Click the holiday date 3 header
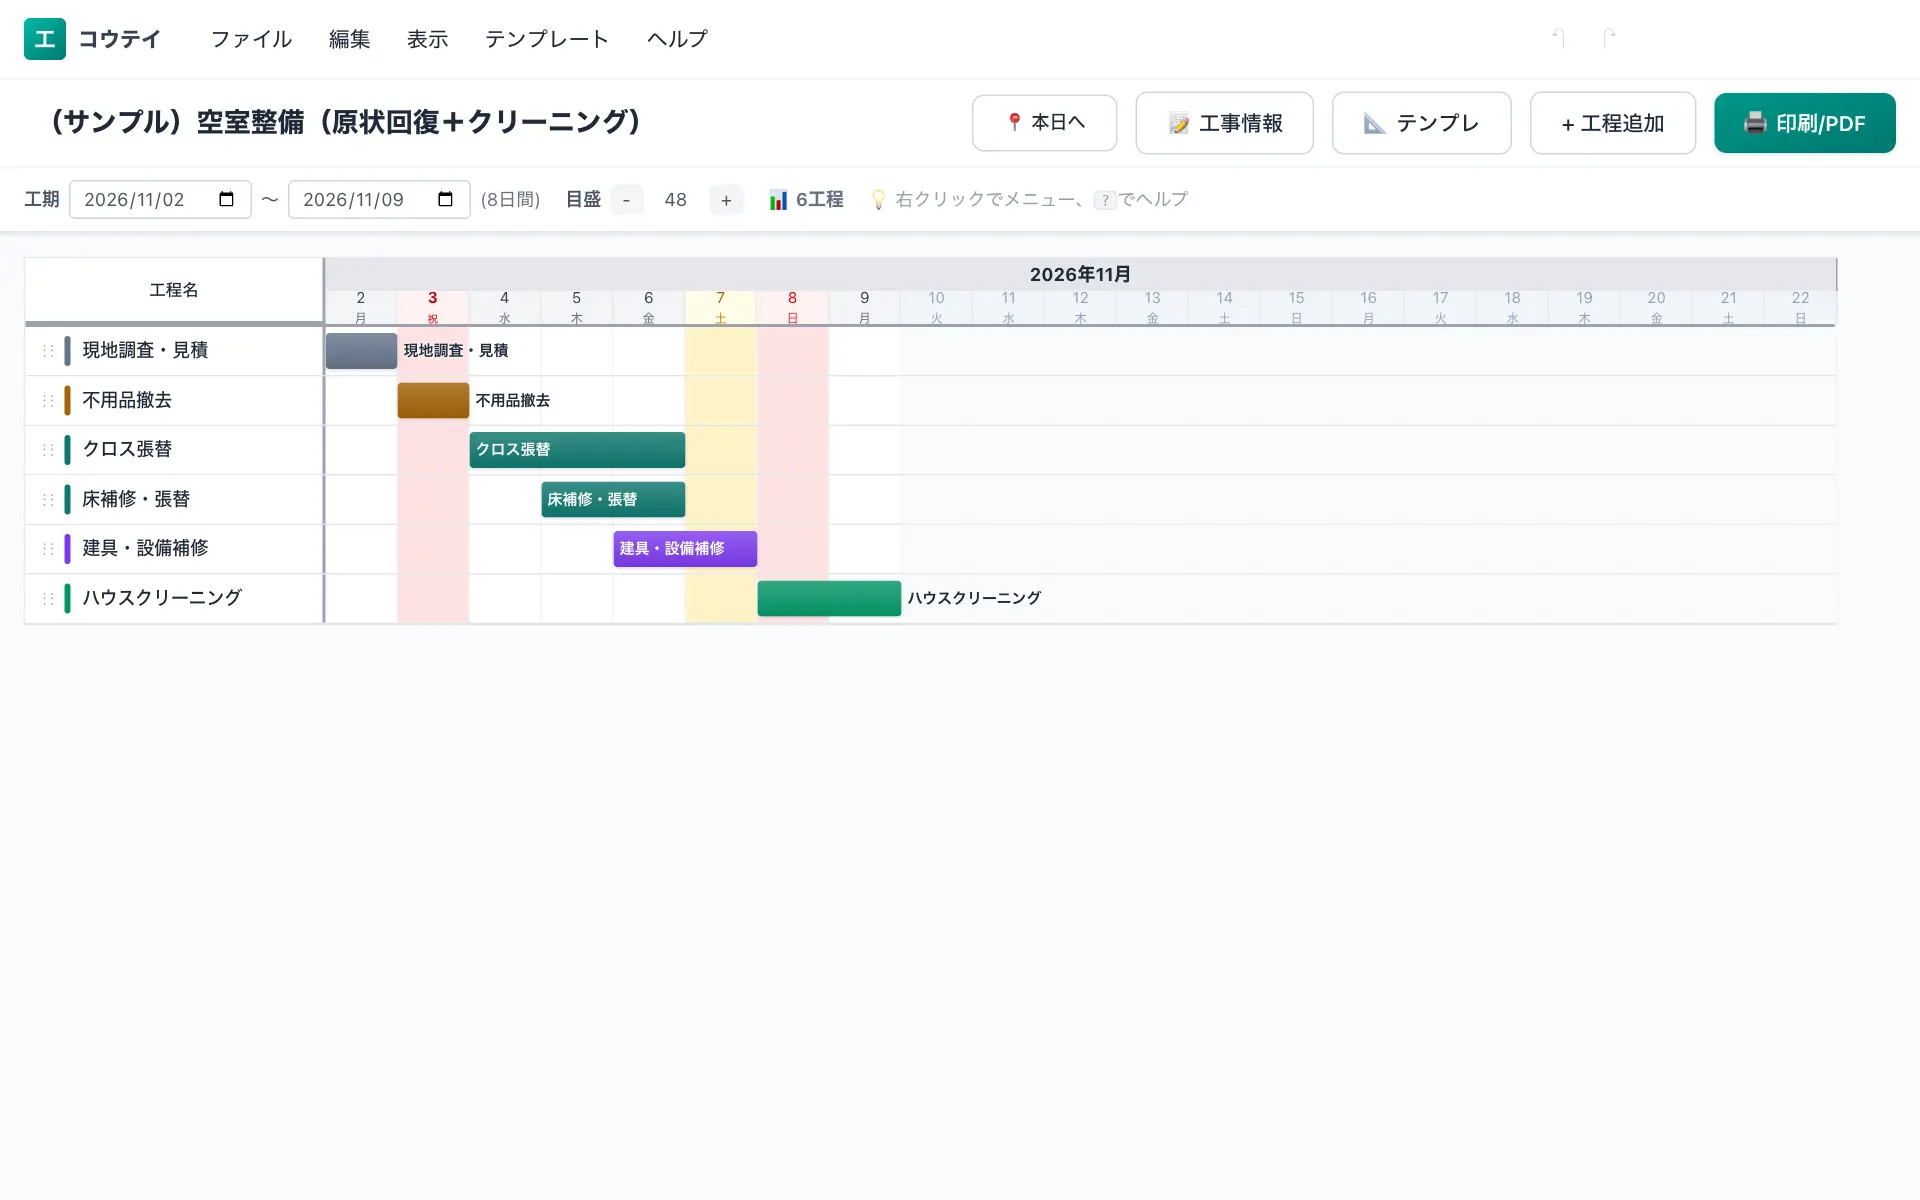 coord(433,308)
